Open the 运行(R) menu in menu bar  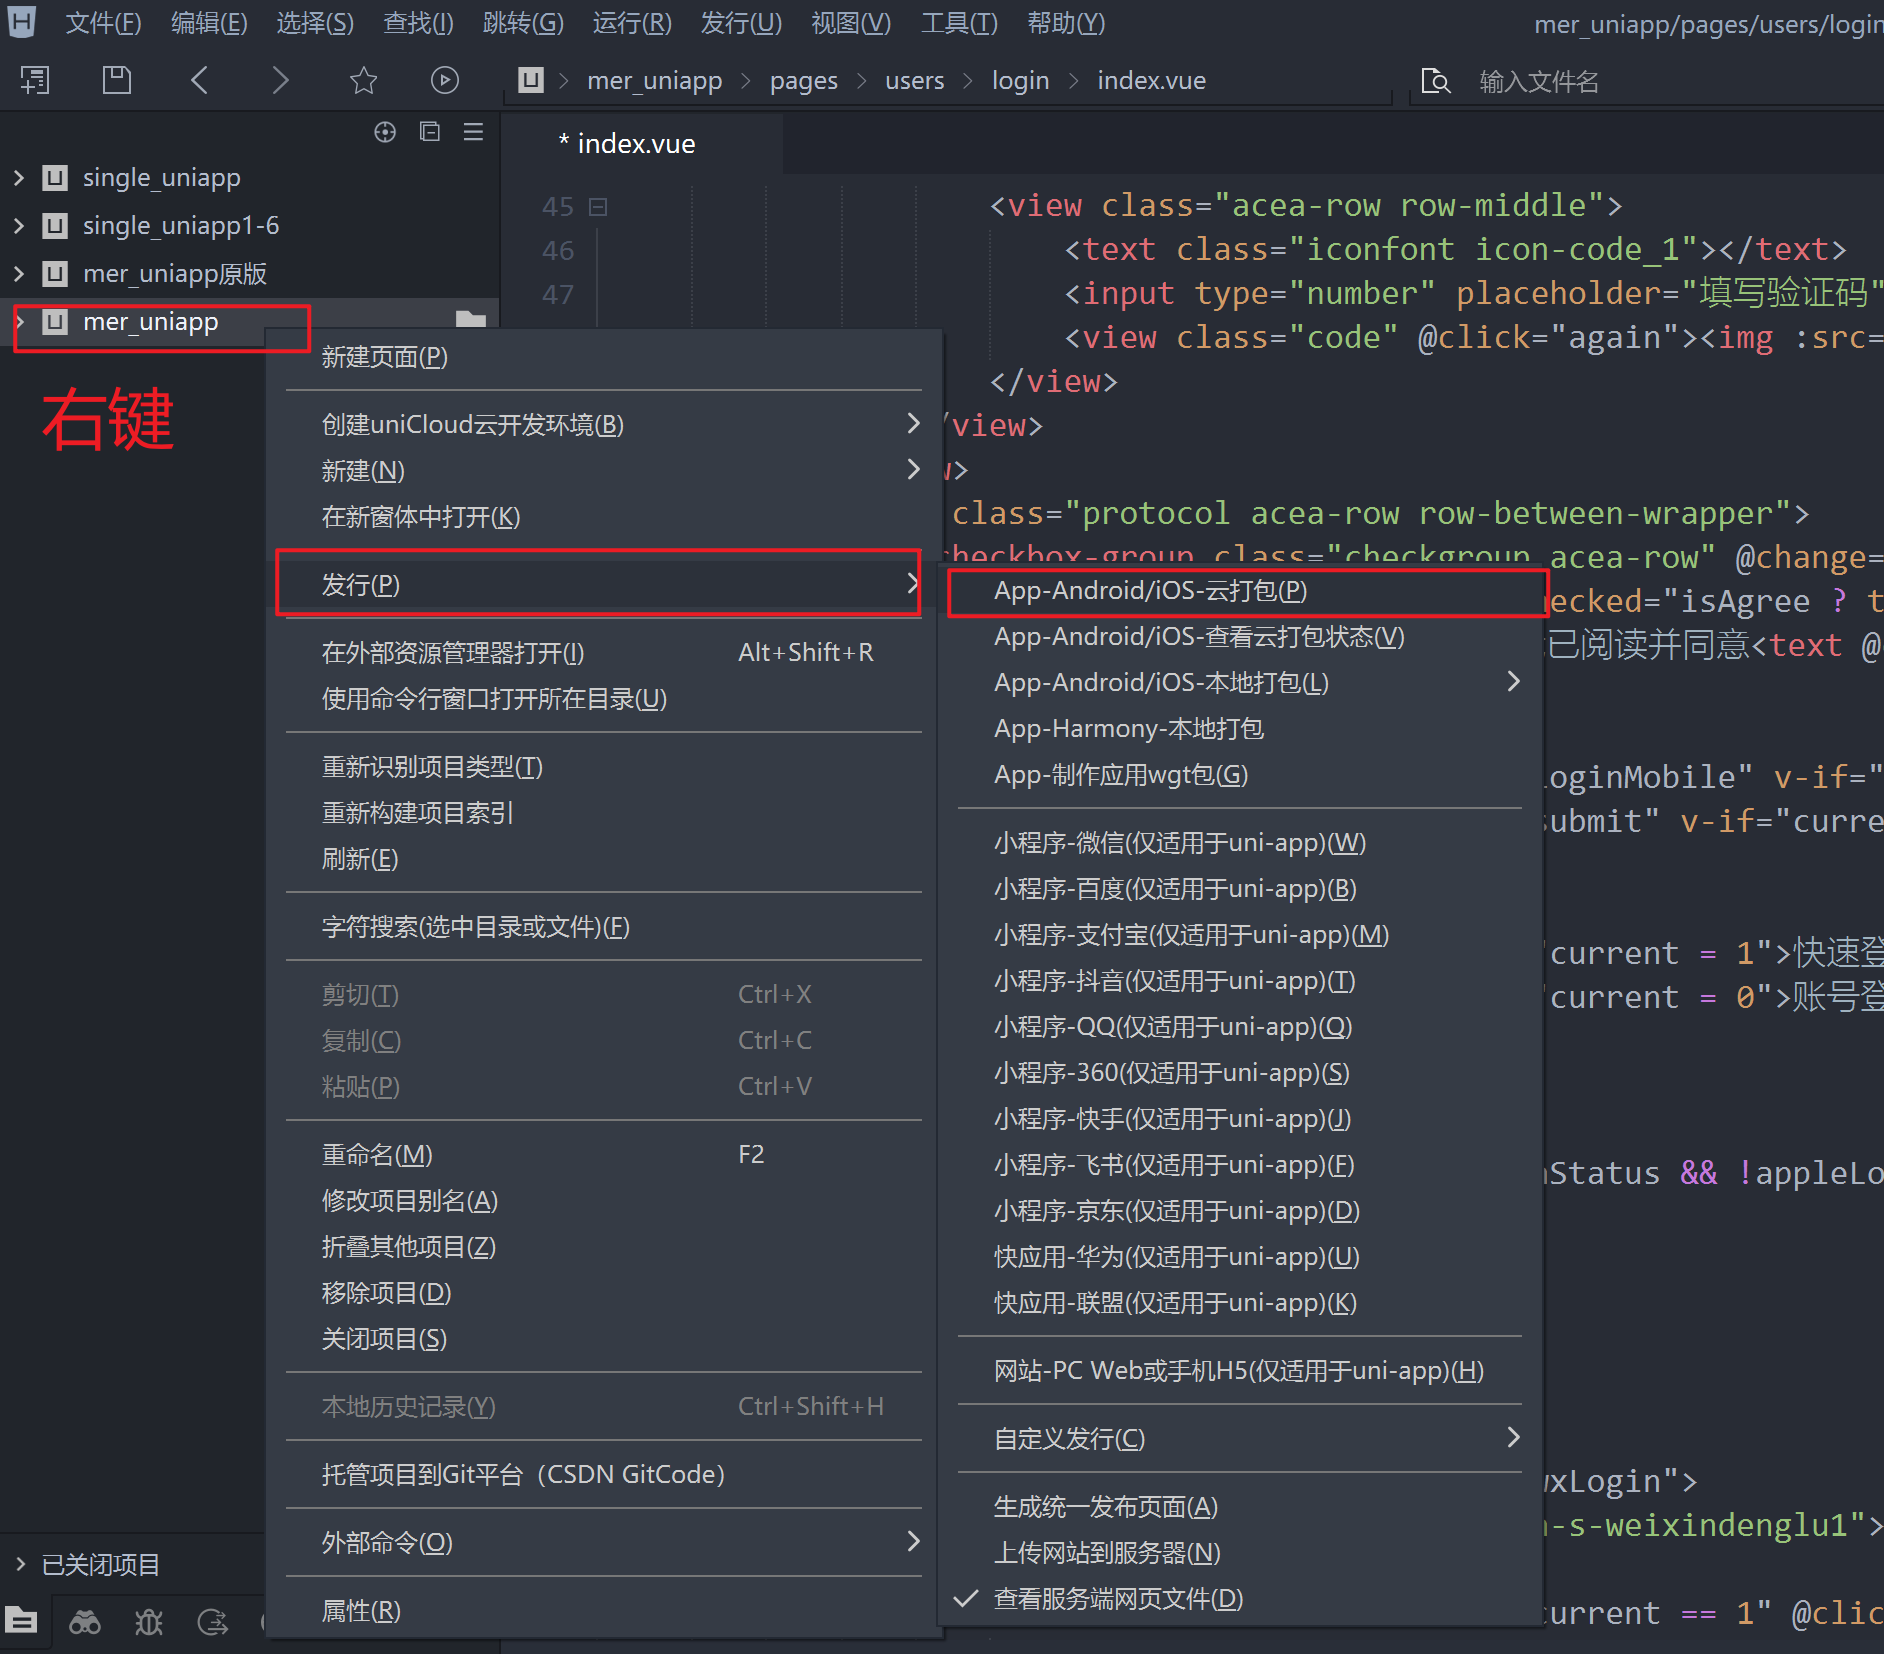pyautogui.click(x=631, y=23)
